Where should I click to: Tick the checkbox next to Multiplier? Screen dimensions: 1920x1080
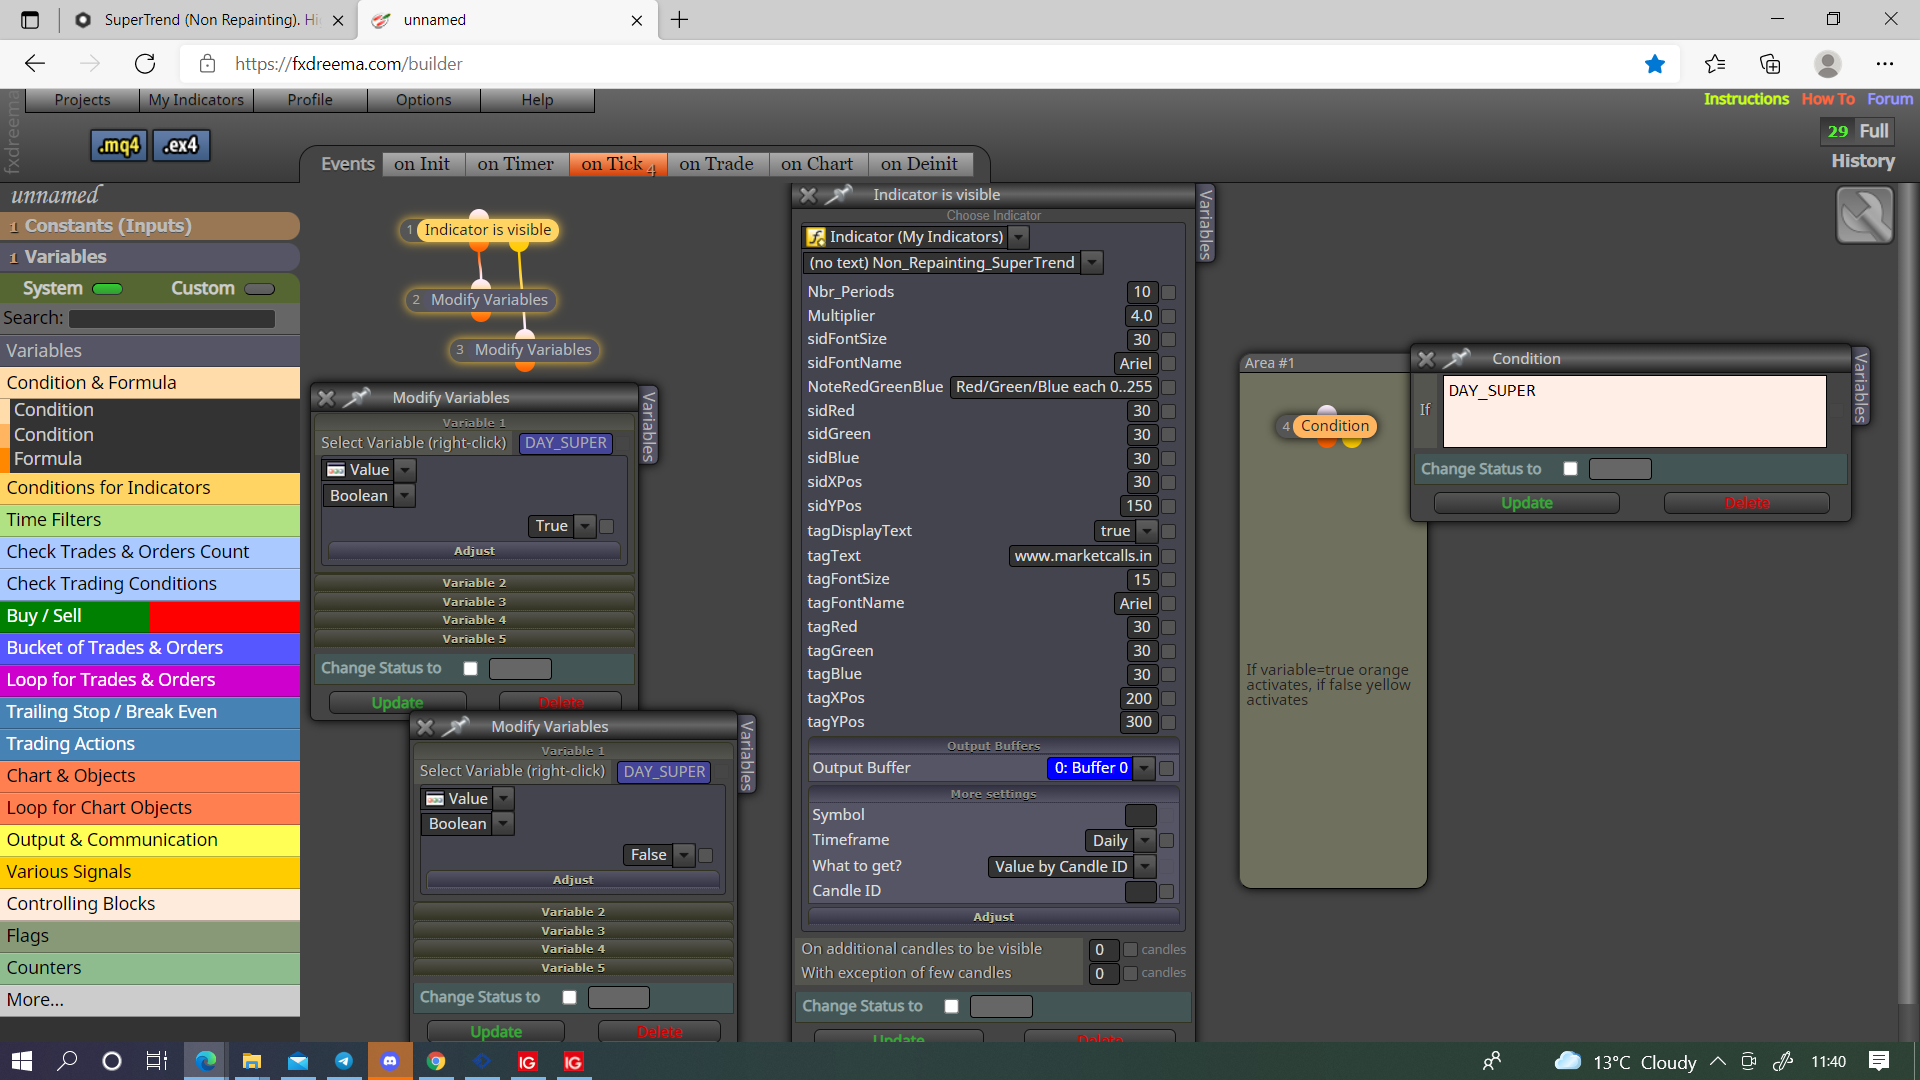1168,316
